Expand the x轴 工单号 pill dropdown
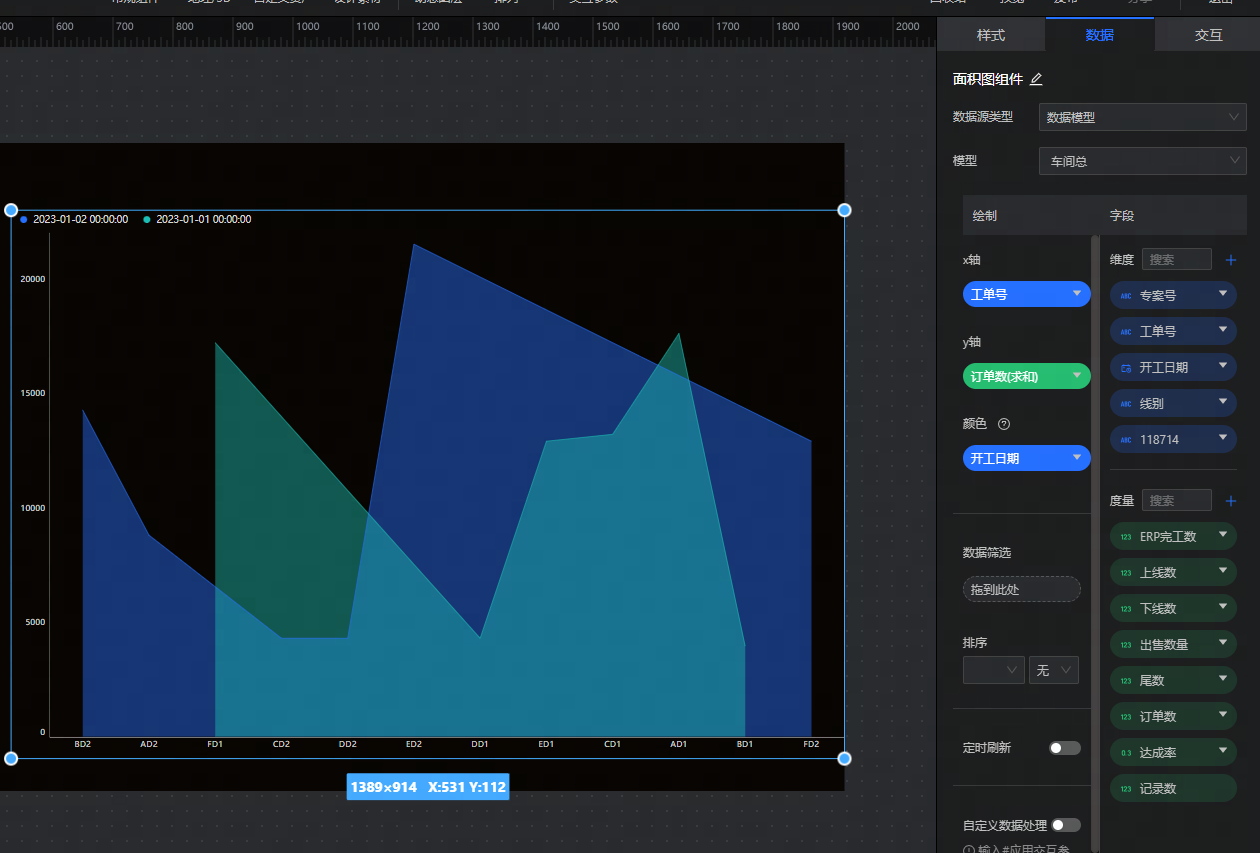The height and width of the screenshot is (853, 1260). [1076, 294]
